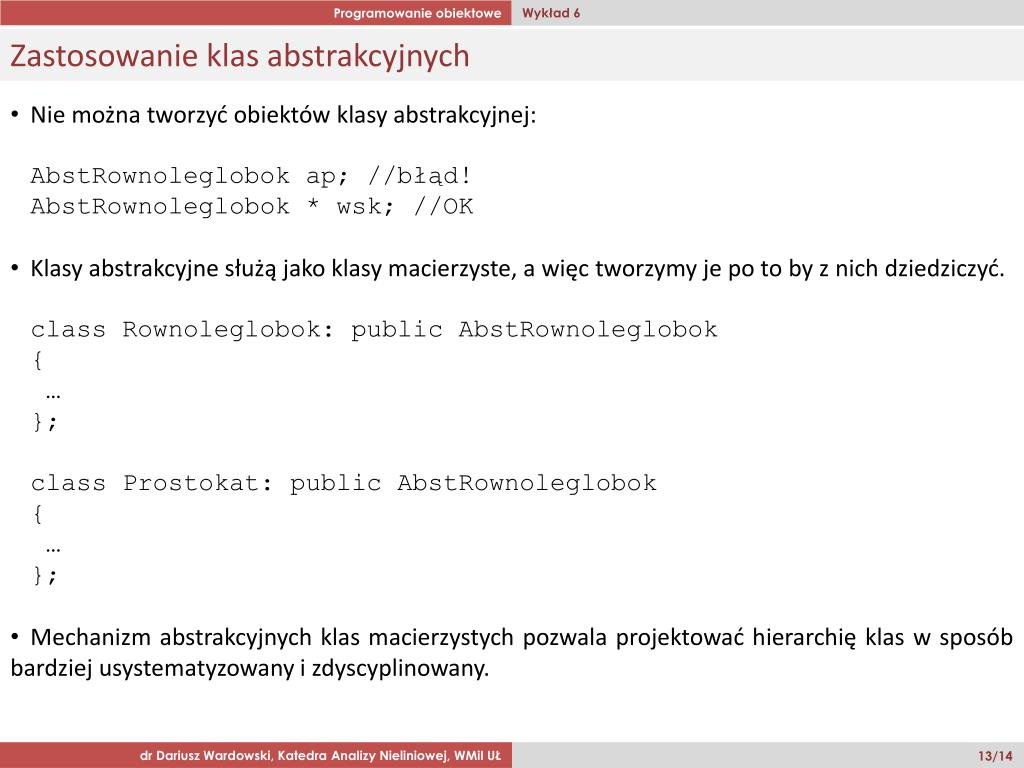Image resolution: width=1024 pixels, height=768 pixels.
Task: Click the 'Programowanie obiektowe' header label
Action: 417,13
